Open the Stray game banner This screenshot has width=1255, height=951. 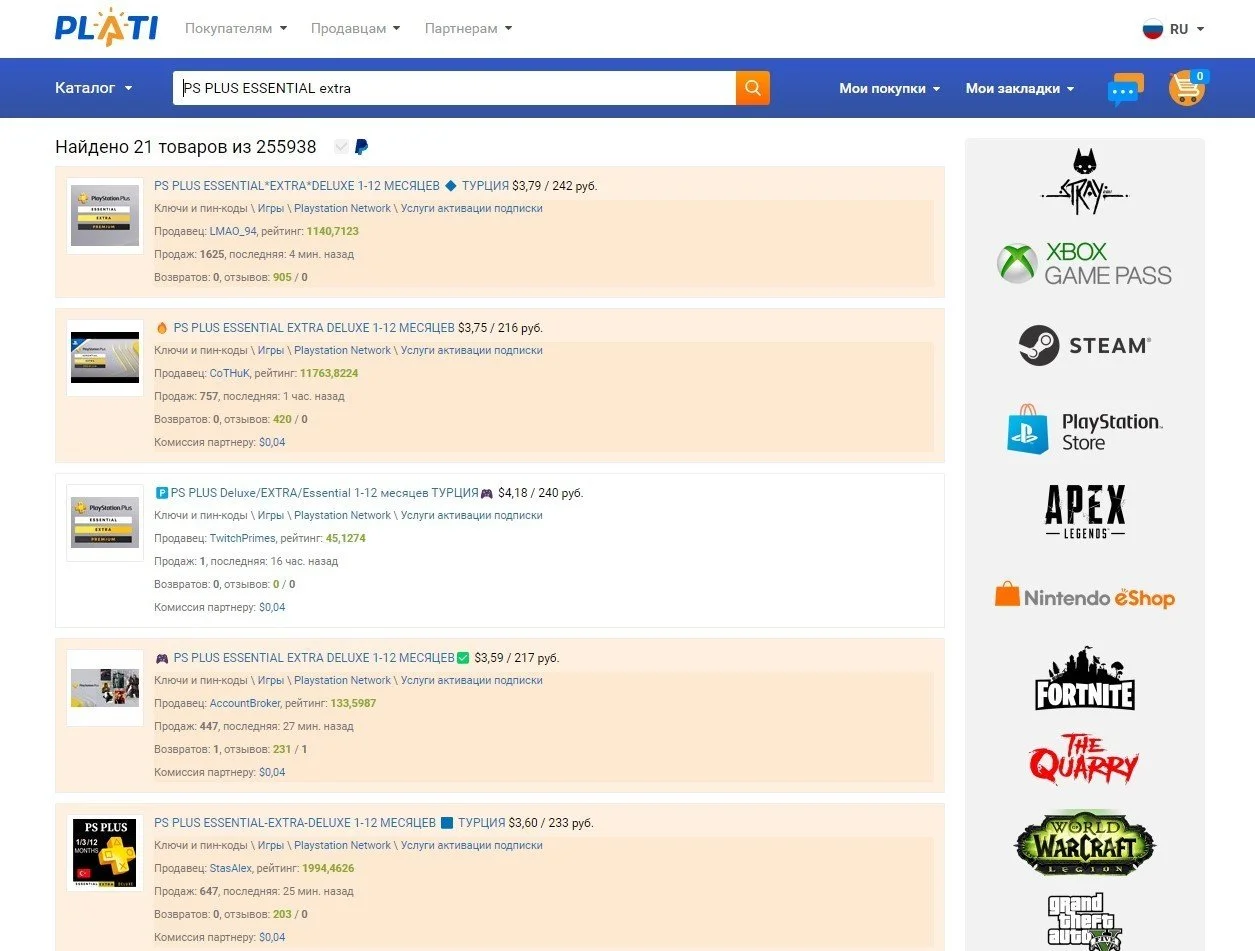pos(1084,181)
